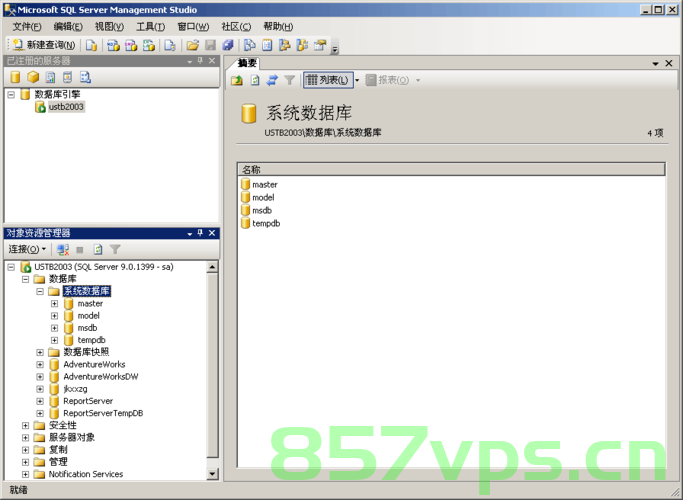Toggle auto-hide pin on Registered Servers panel

click(x=200, y=61)
